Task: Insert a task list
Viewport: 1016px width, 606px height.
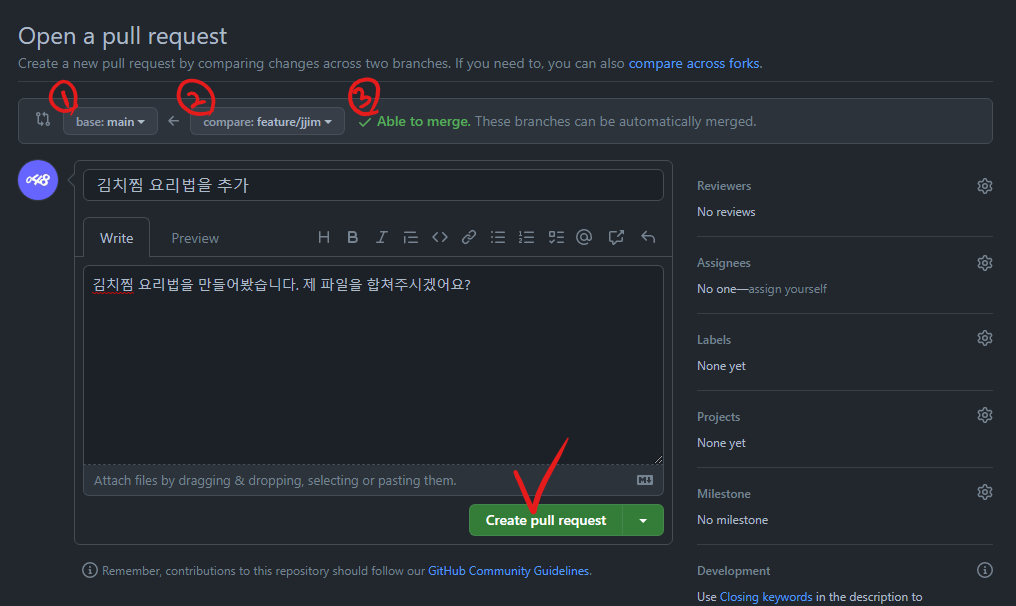Action: [556, 237]
